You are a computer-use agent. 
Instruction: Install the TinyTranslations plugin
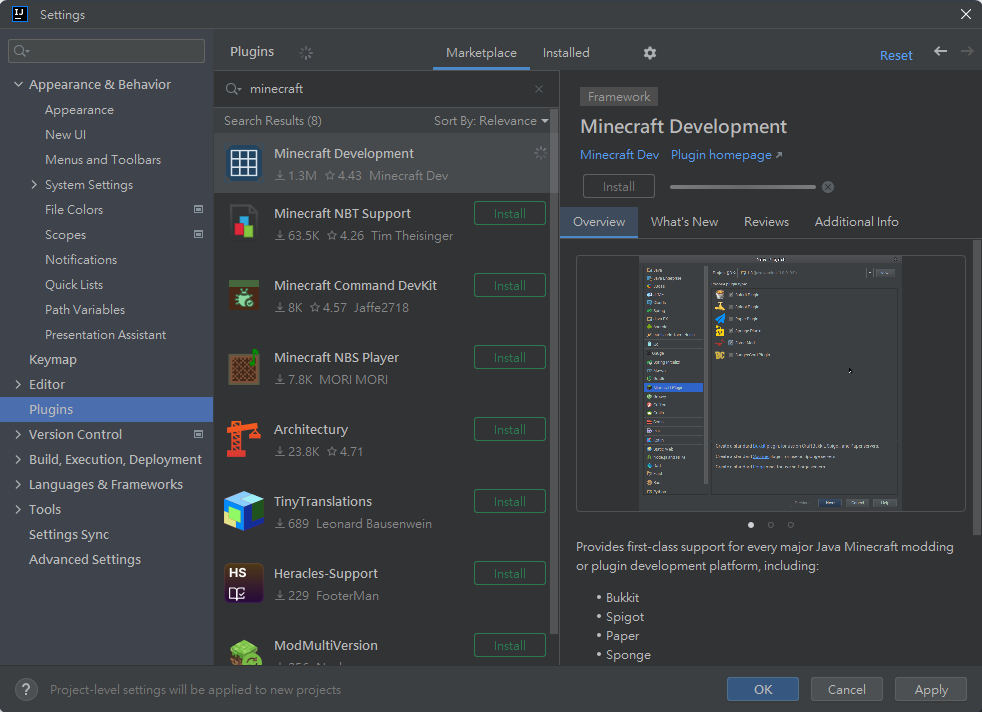point(510,502)
